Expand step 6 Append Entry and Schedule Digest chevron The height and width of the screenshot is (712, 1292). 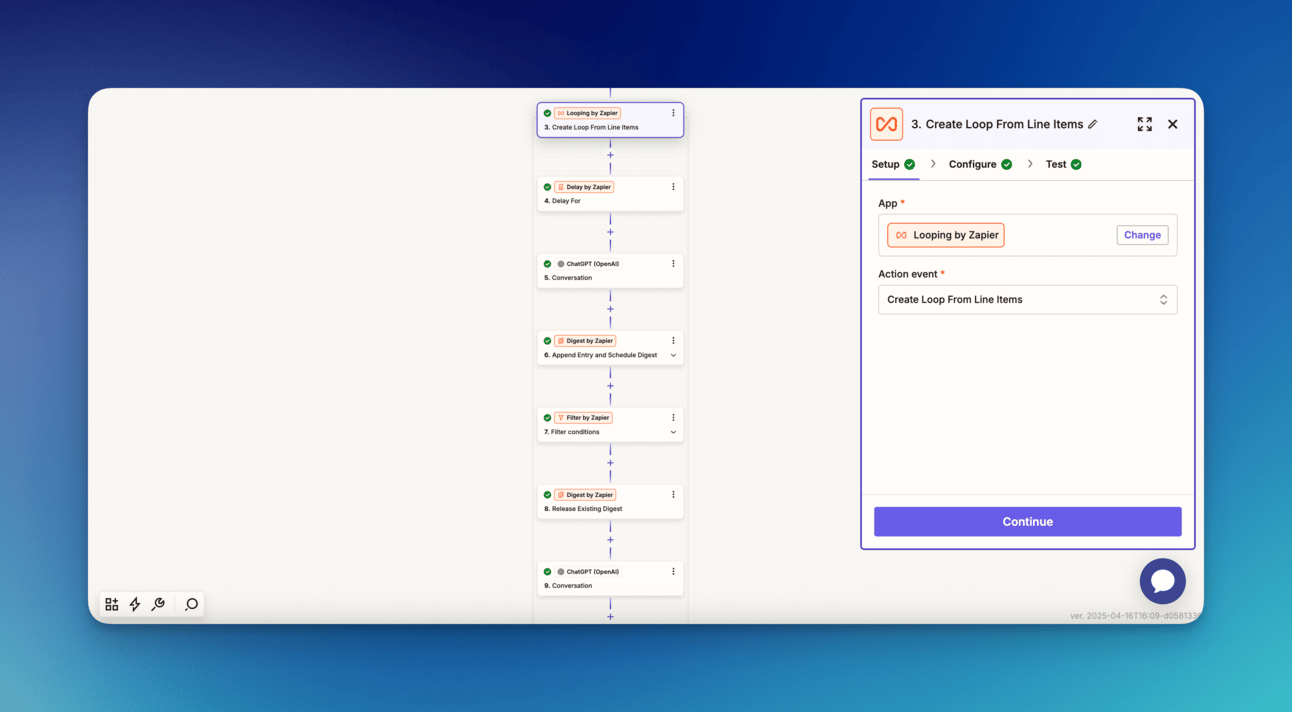point(673,355)
